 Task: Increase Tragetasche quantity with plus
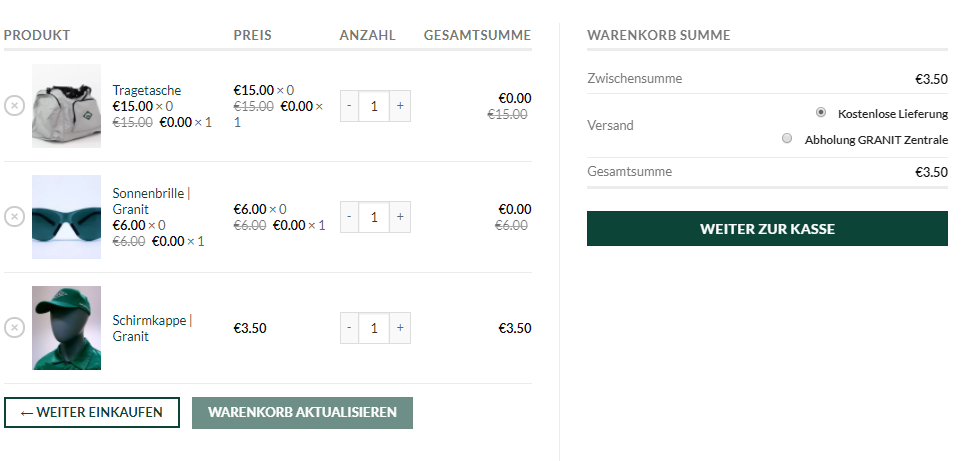[400, 106]
